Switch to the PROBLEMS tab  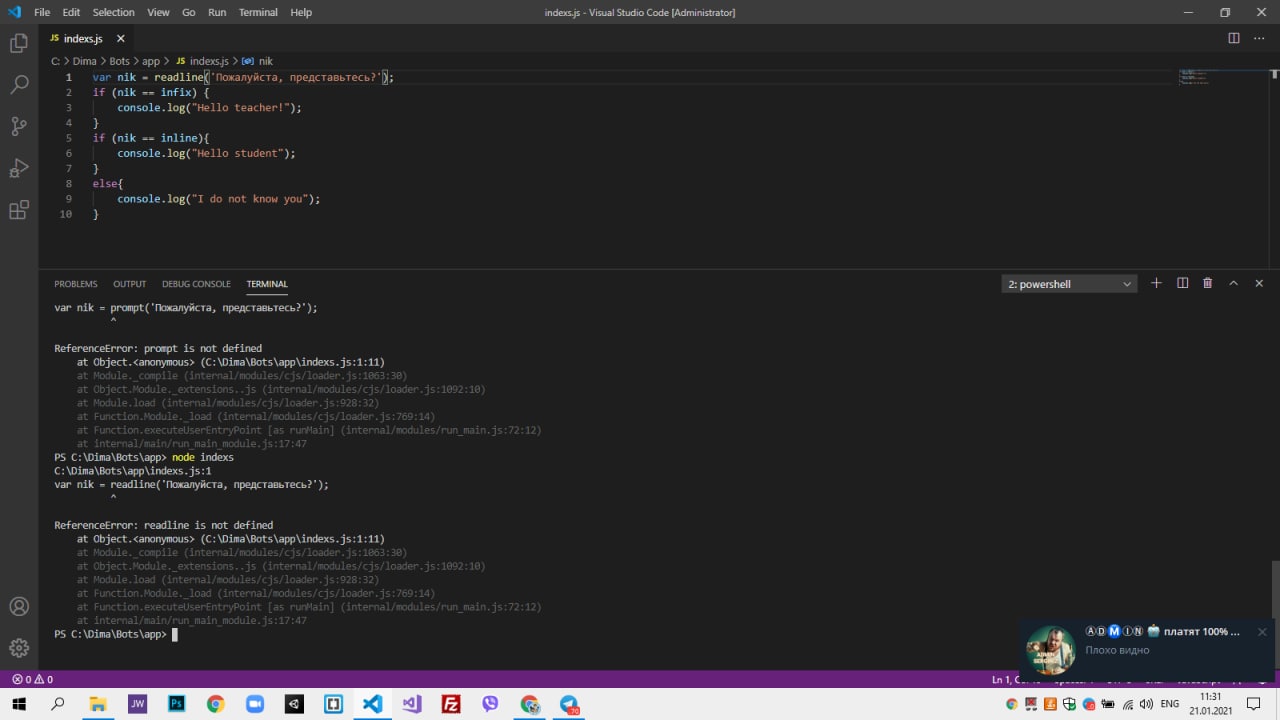click(x=76, y=284)
